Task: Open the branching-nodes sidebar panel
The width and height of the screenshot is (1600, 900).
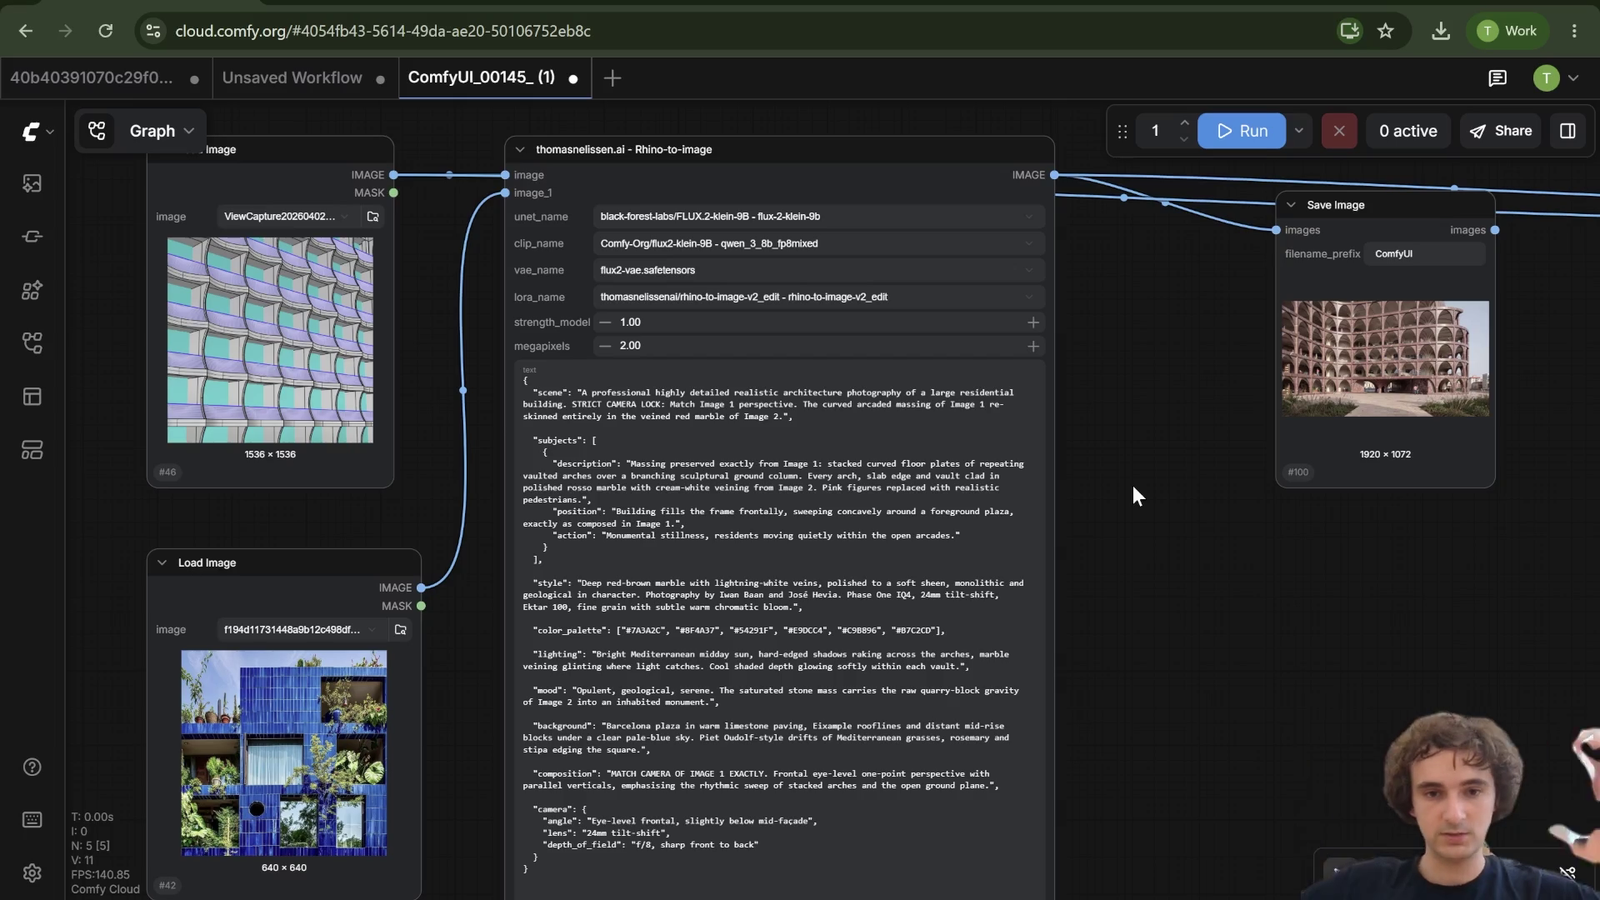Action: (32, 343)
